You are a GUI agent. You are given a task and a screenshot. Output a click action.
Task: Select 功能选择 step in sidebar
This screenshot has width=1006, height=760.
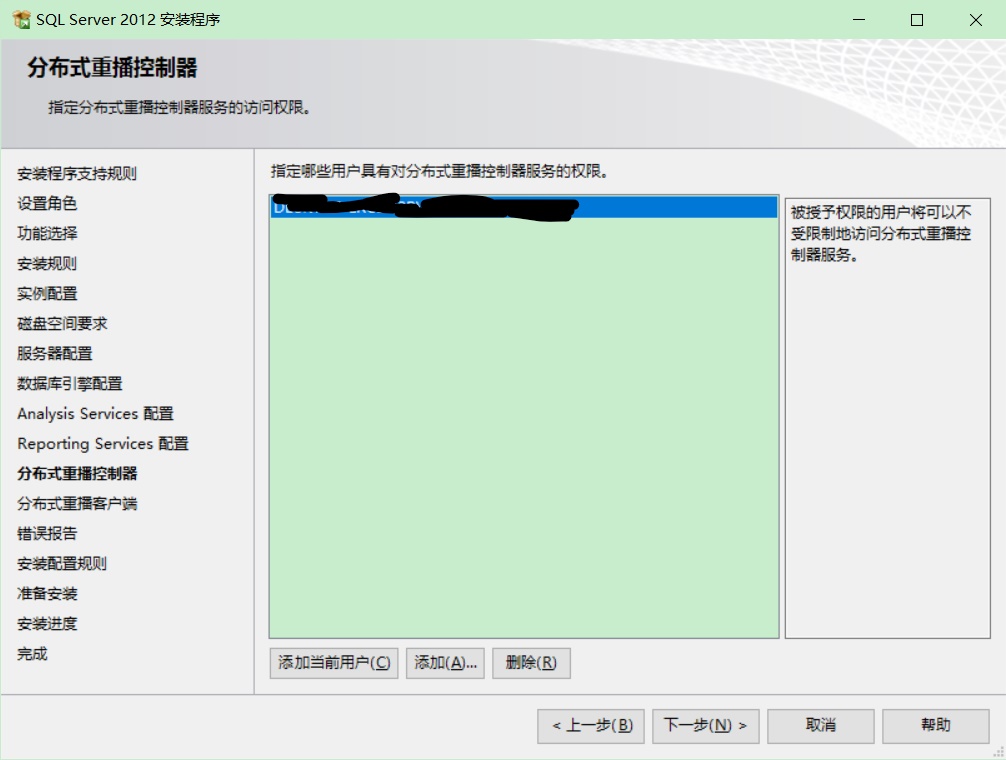point(47,233)
